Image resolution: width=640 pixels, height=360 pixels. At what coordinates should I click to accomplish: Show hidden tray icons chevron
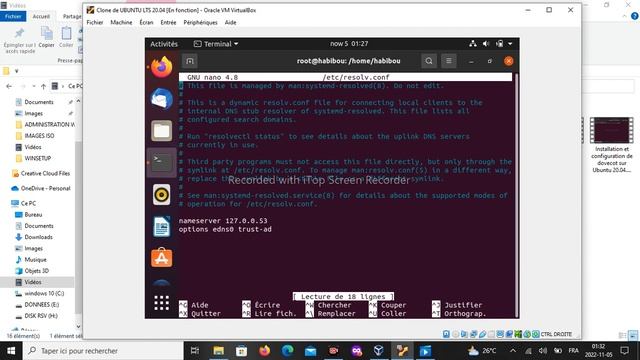point(513,351)
